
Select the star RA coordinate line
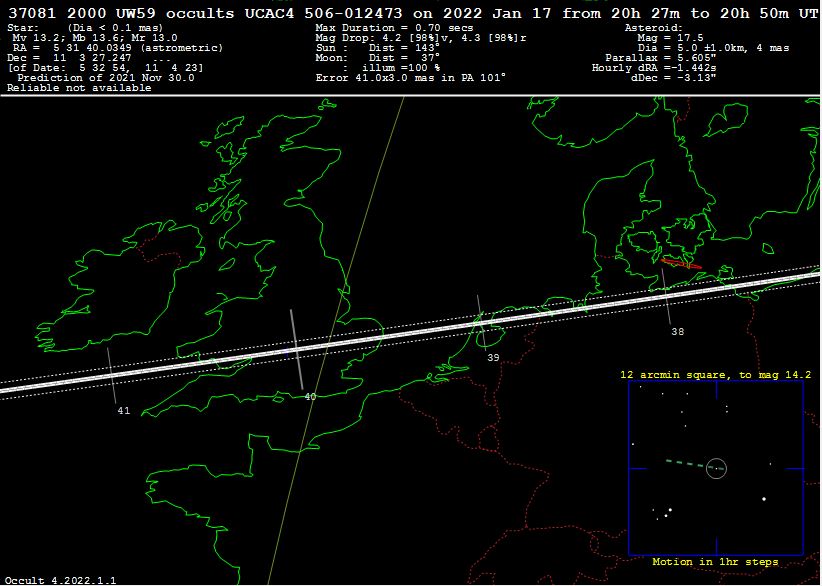(x=115, y=48)
